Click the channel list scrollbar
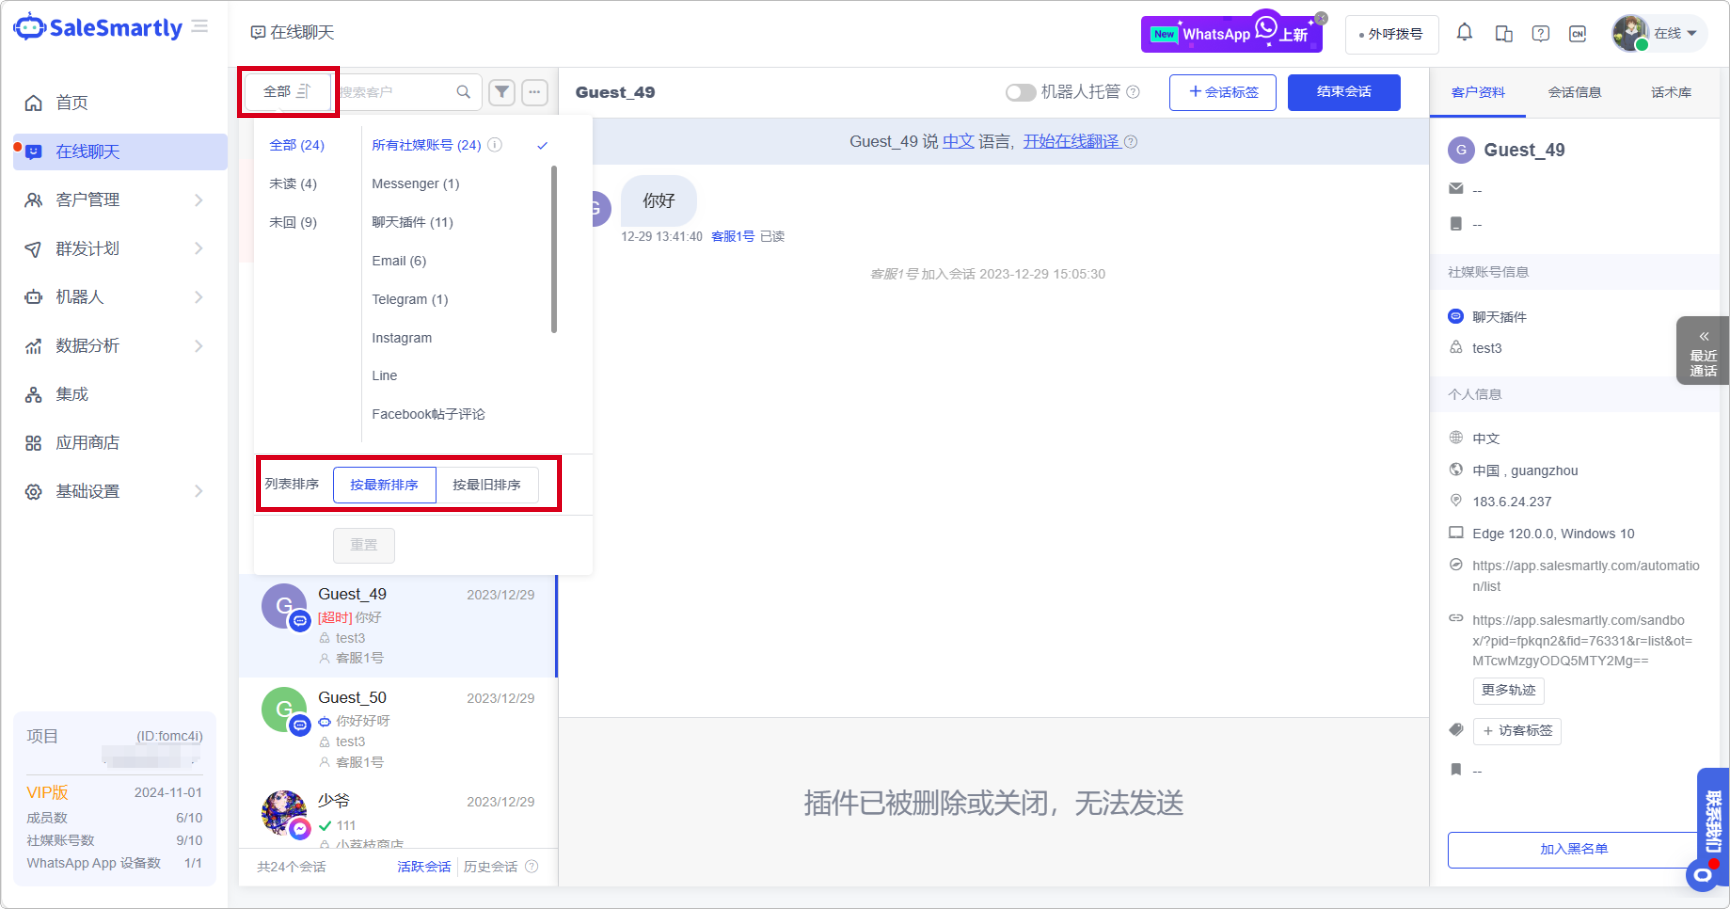This screenshot has height=909, width=1730. pyautogui.click(x=554, y=250)
